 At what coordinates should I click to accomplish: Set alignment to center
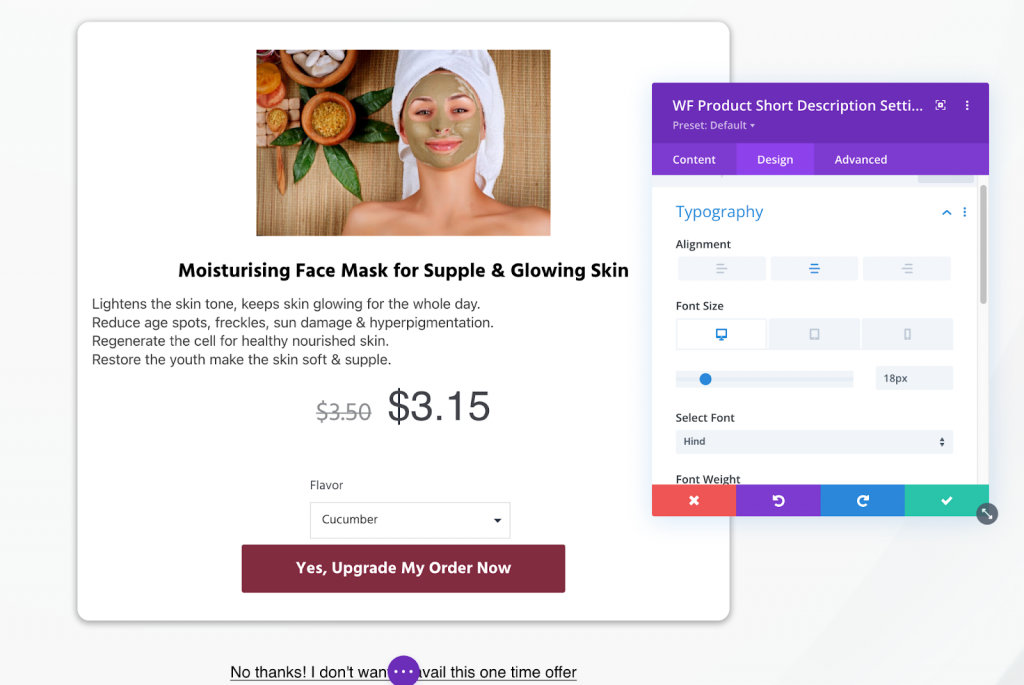[x=814, y=268]
